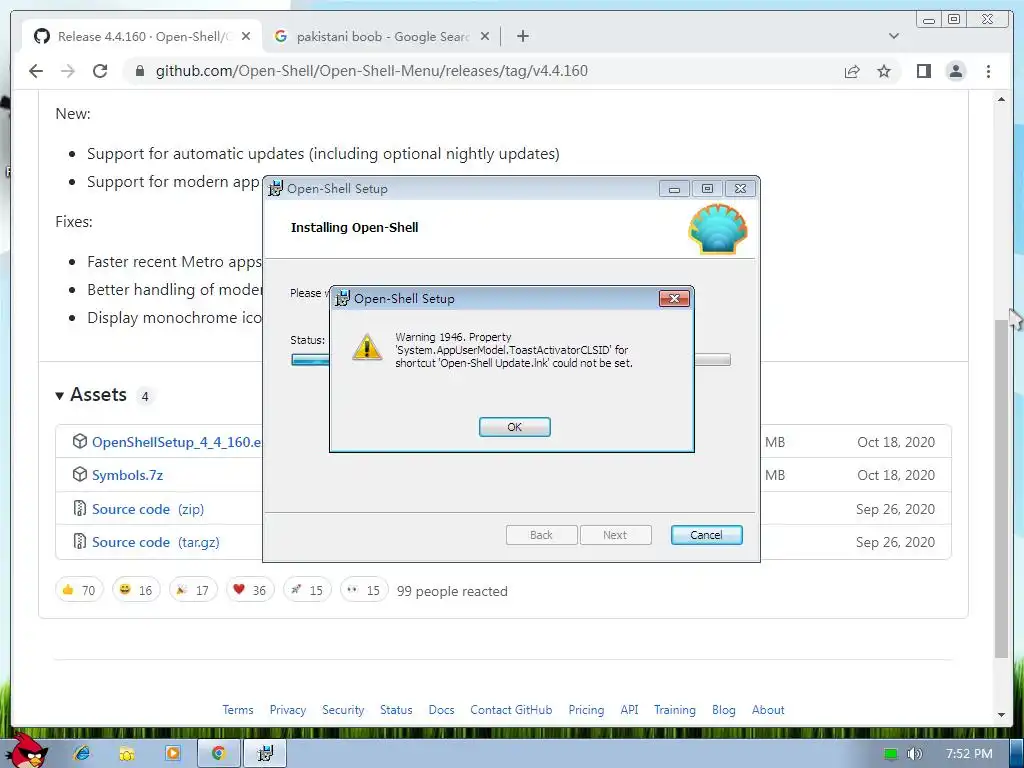Open the Chrome profile avatar menu
Image resolution: width=1024 pixels, height=768 pixels.
(x=955, y=71)
